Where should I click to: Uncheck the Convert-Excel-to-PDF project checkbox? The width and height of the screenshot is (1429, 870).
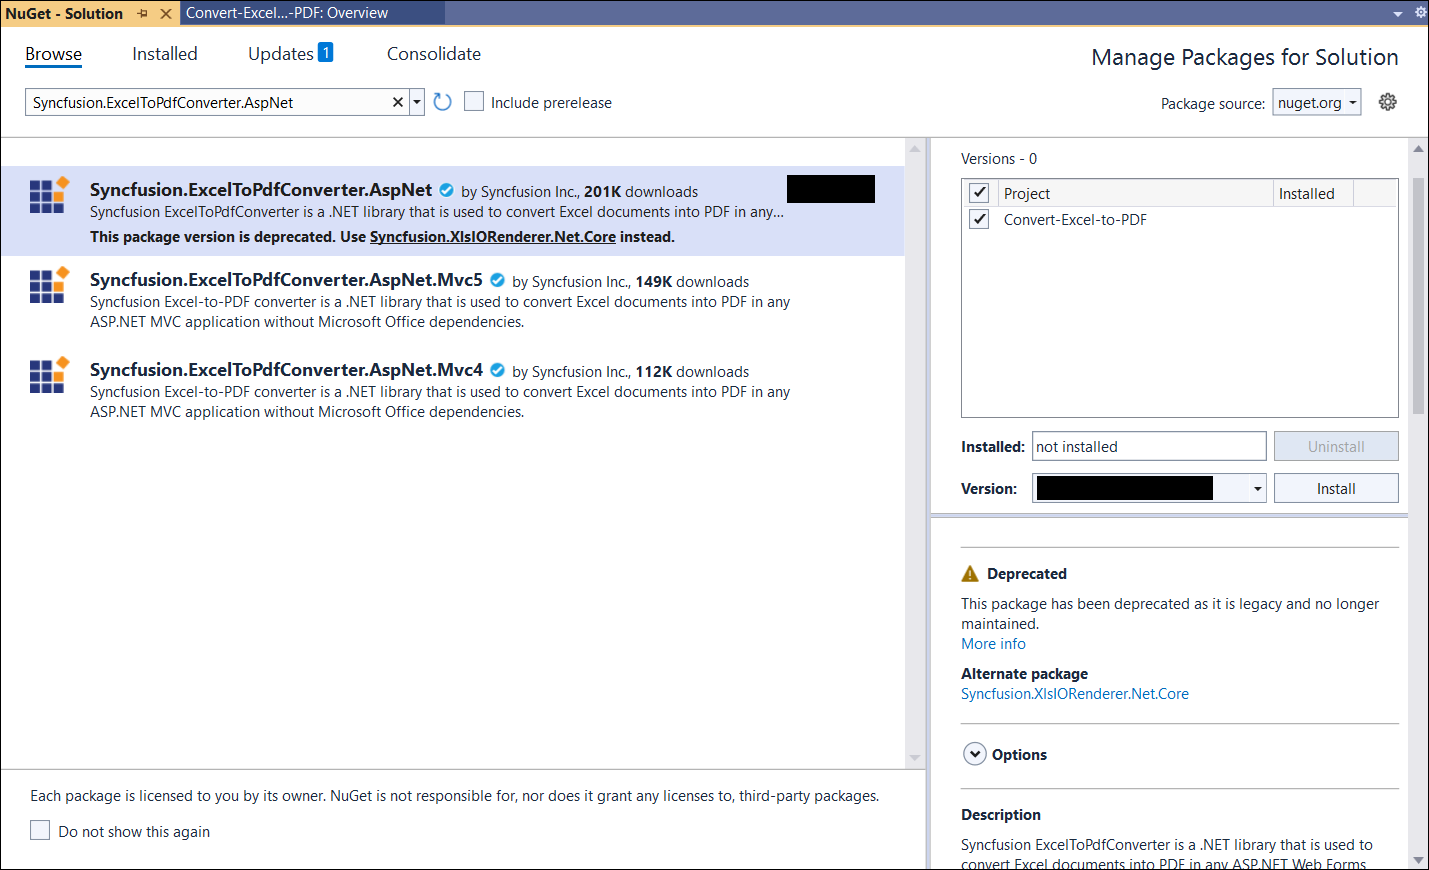979,220
